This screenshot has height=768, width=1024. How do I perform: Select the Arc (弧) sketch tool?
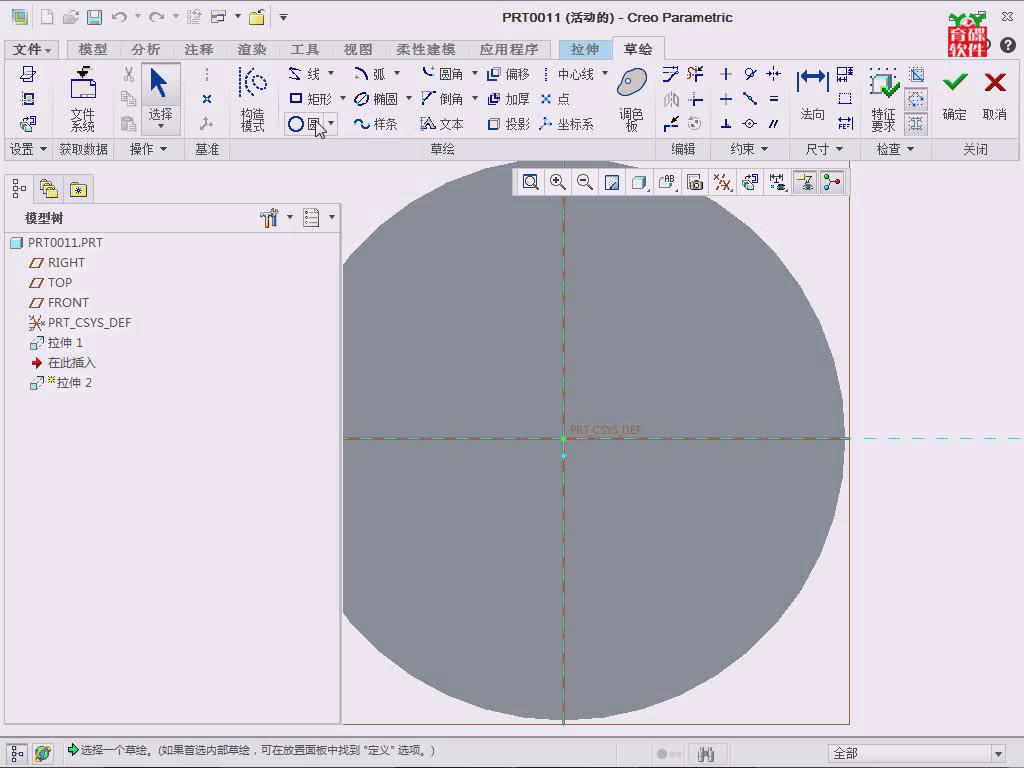(x=370, y=74)
